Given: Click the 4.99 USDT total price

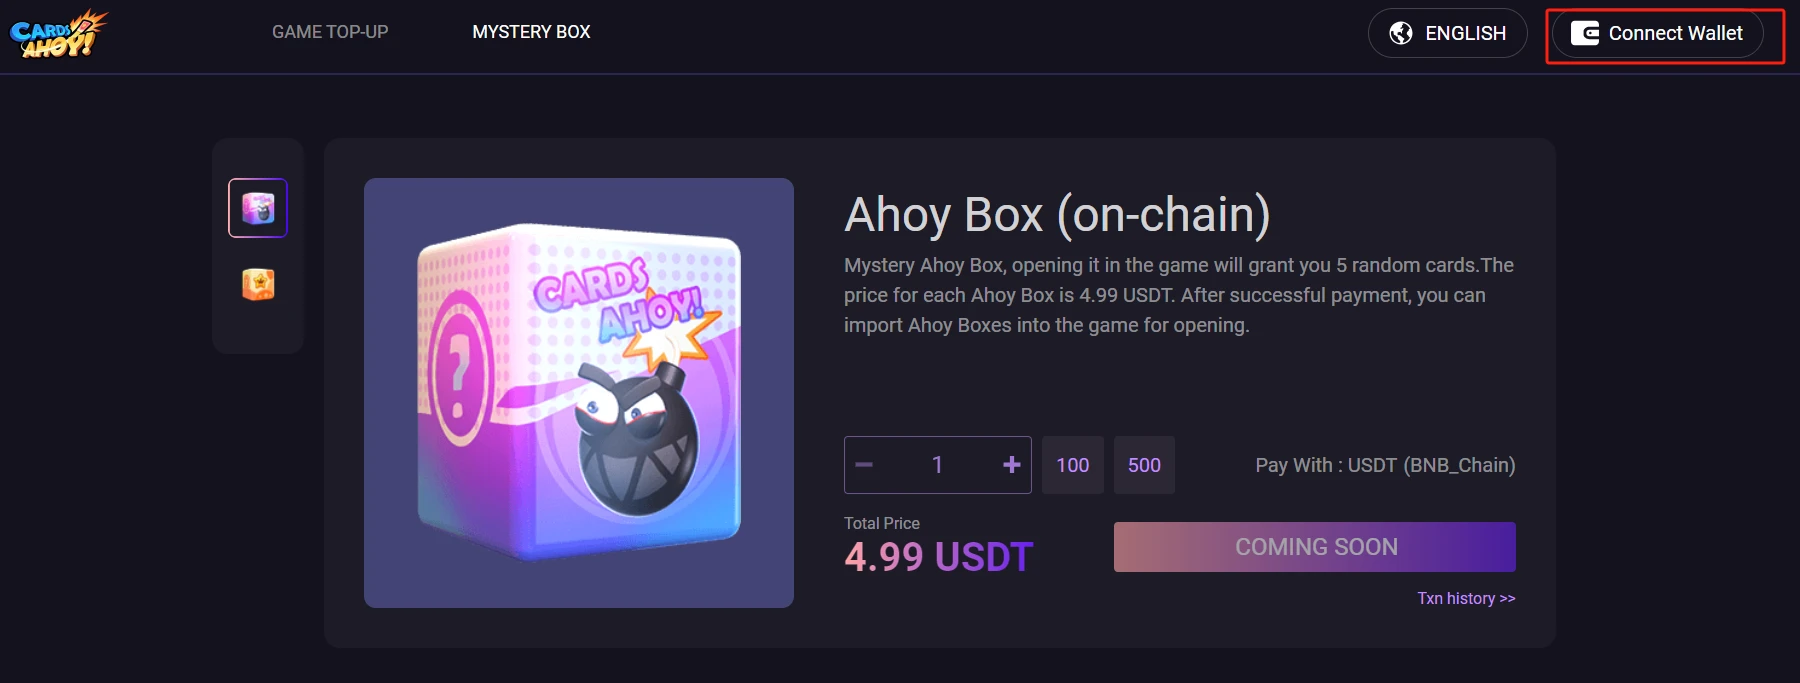Looking at the screenshot, I should (938, 557).
